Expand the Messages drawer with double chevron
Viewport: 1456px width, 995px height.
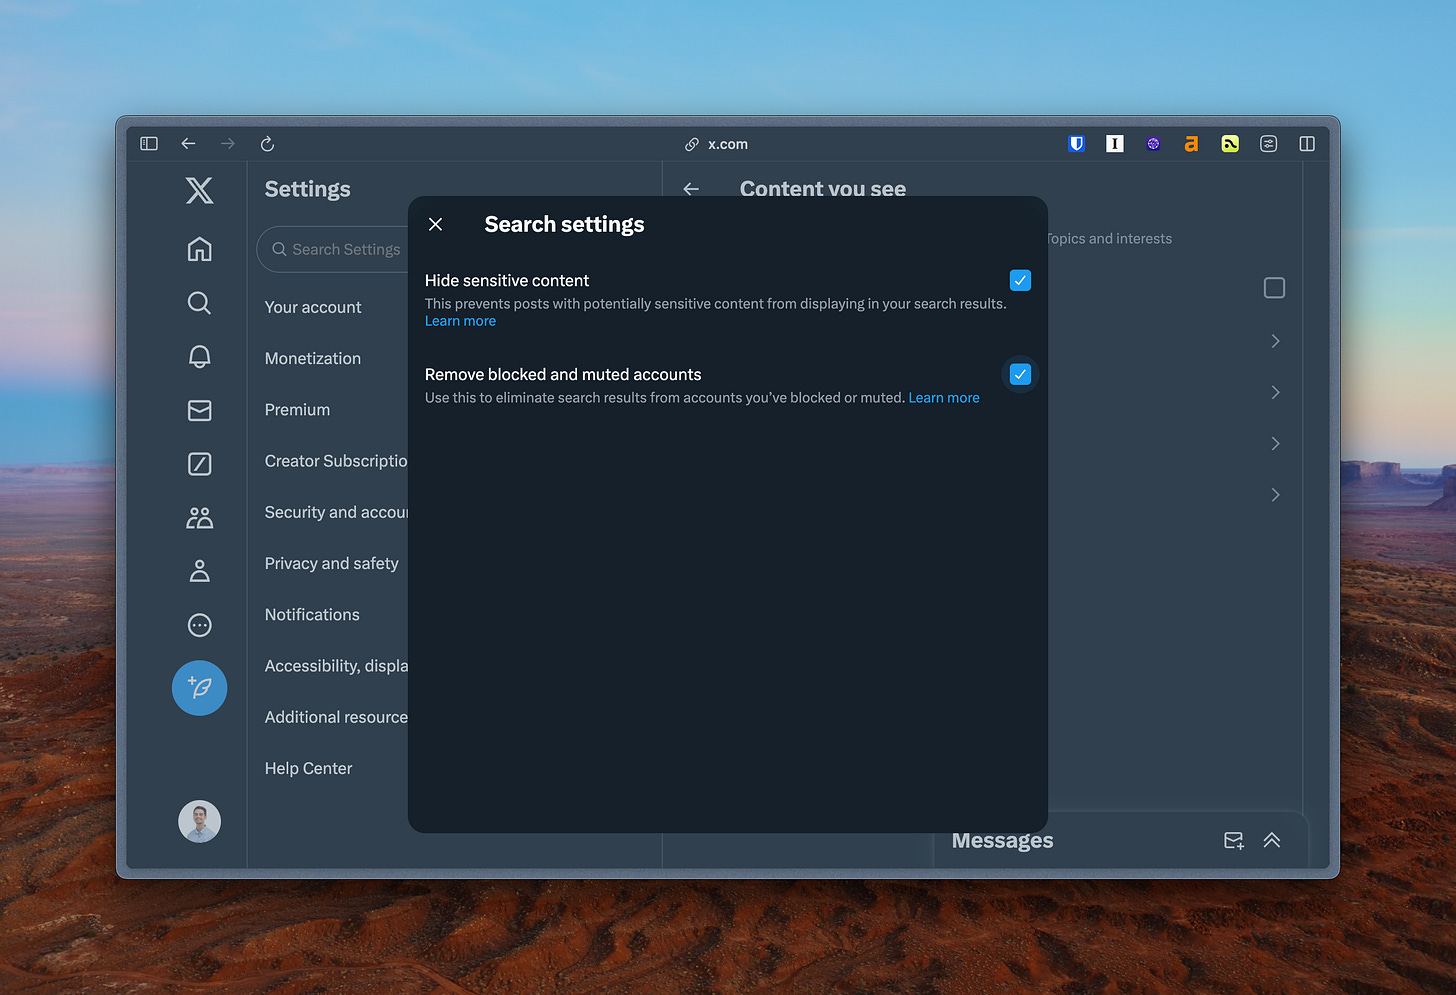pyautogui.click(x=1272, y=841)
